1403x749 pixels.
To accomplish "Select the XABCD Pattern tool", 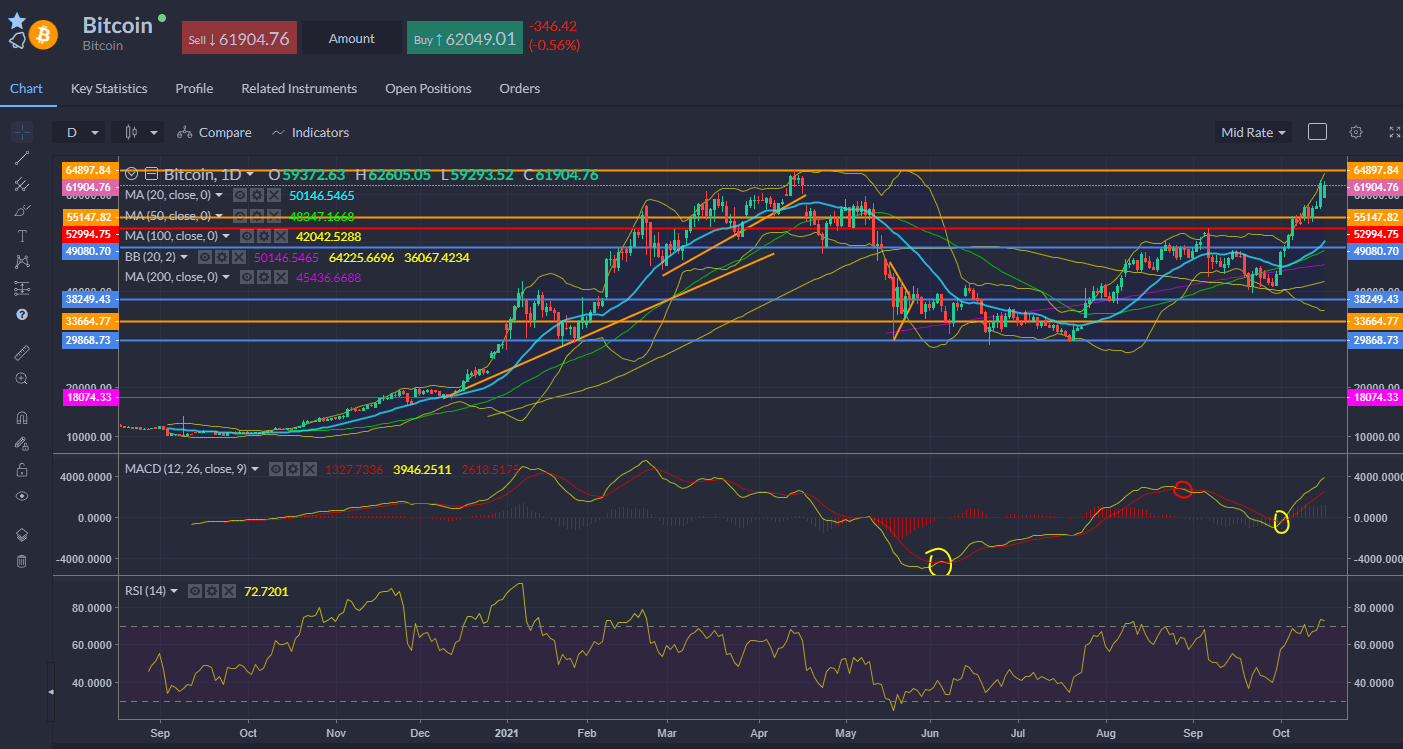I will tap(21, 262).
